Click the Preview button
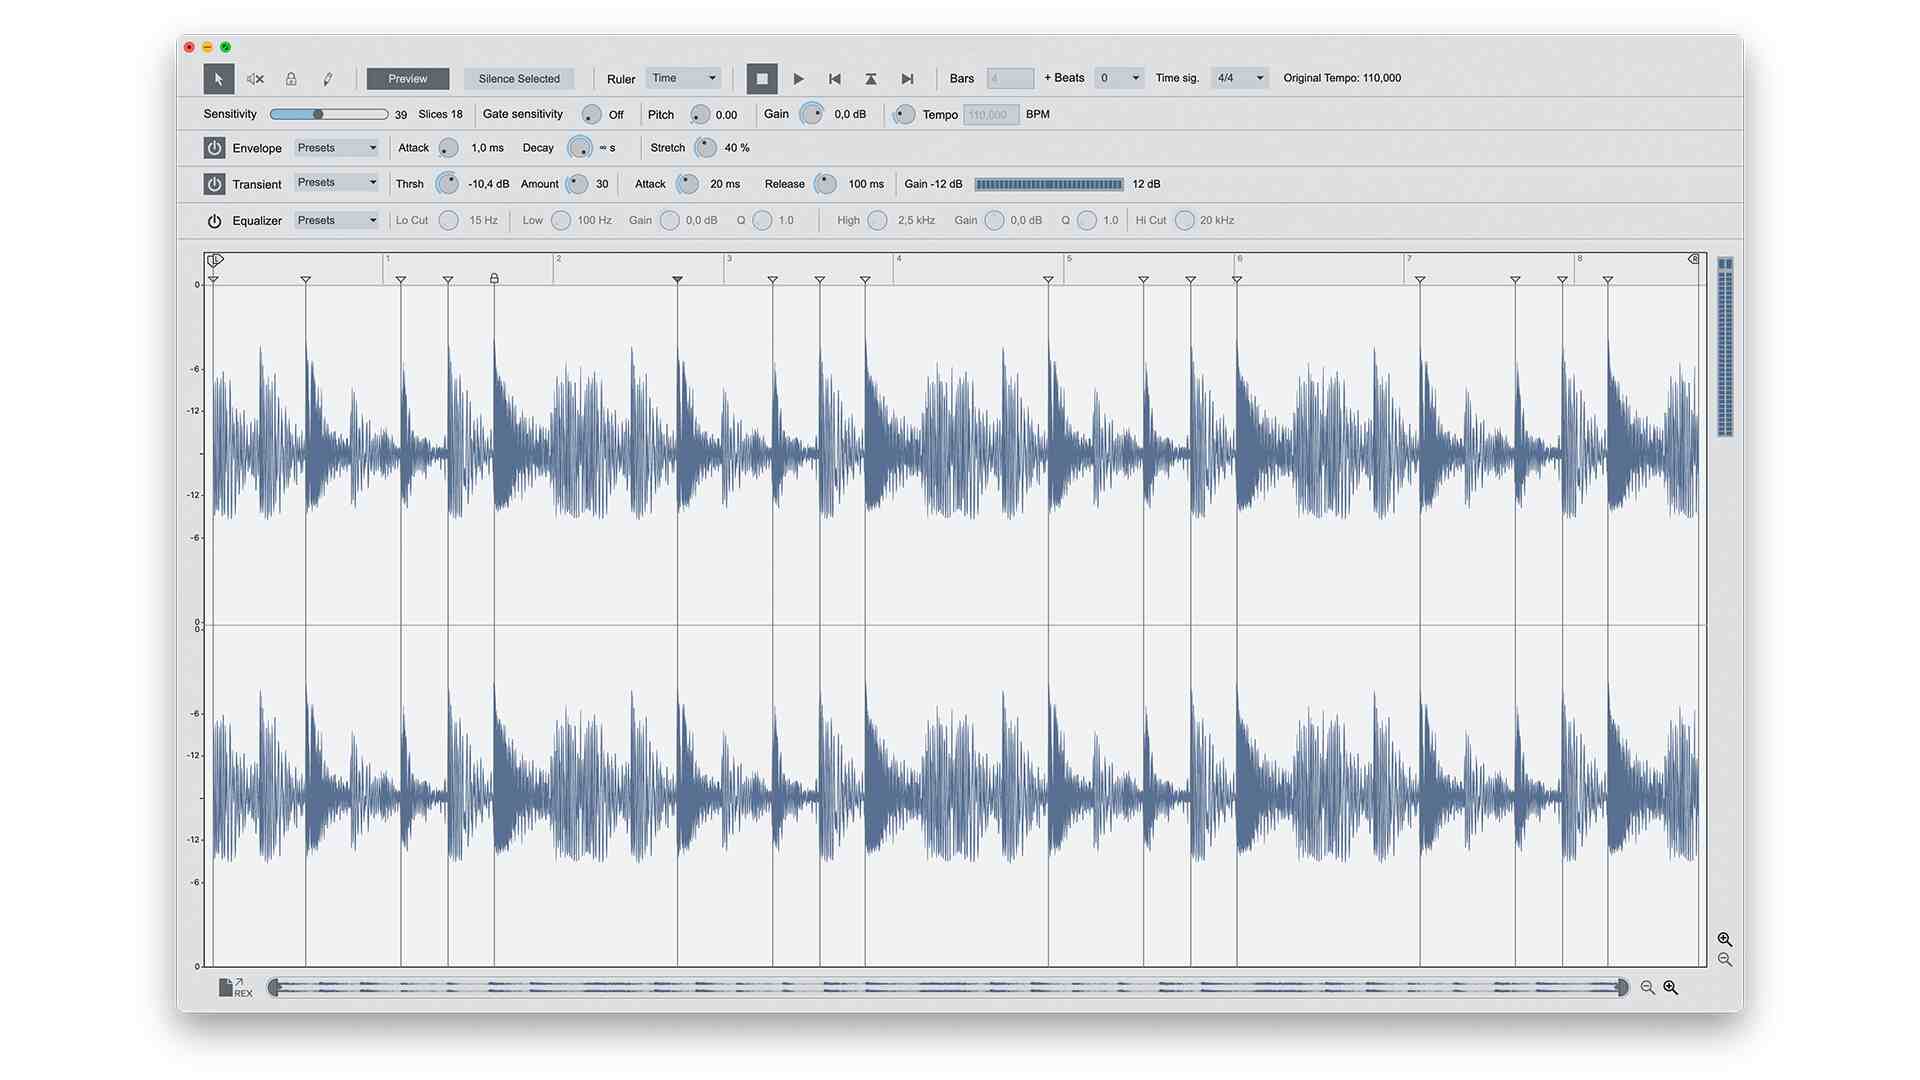 (407, 79)
